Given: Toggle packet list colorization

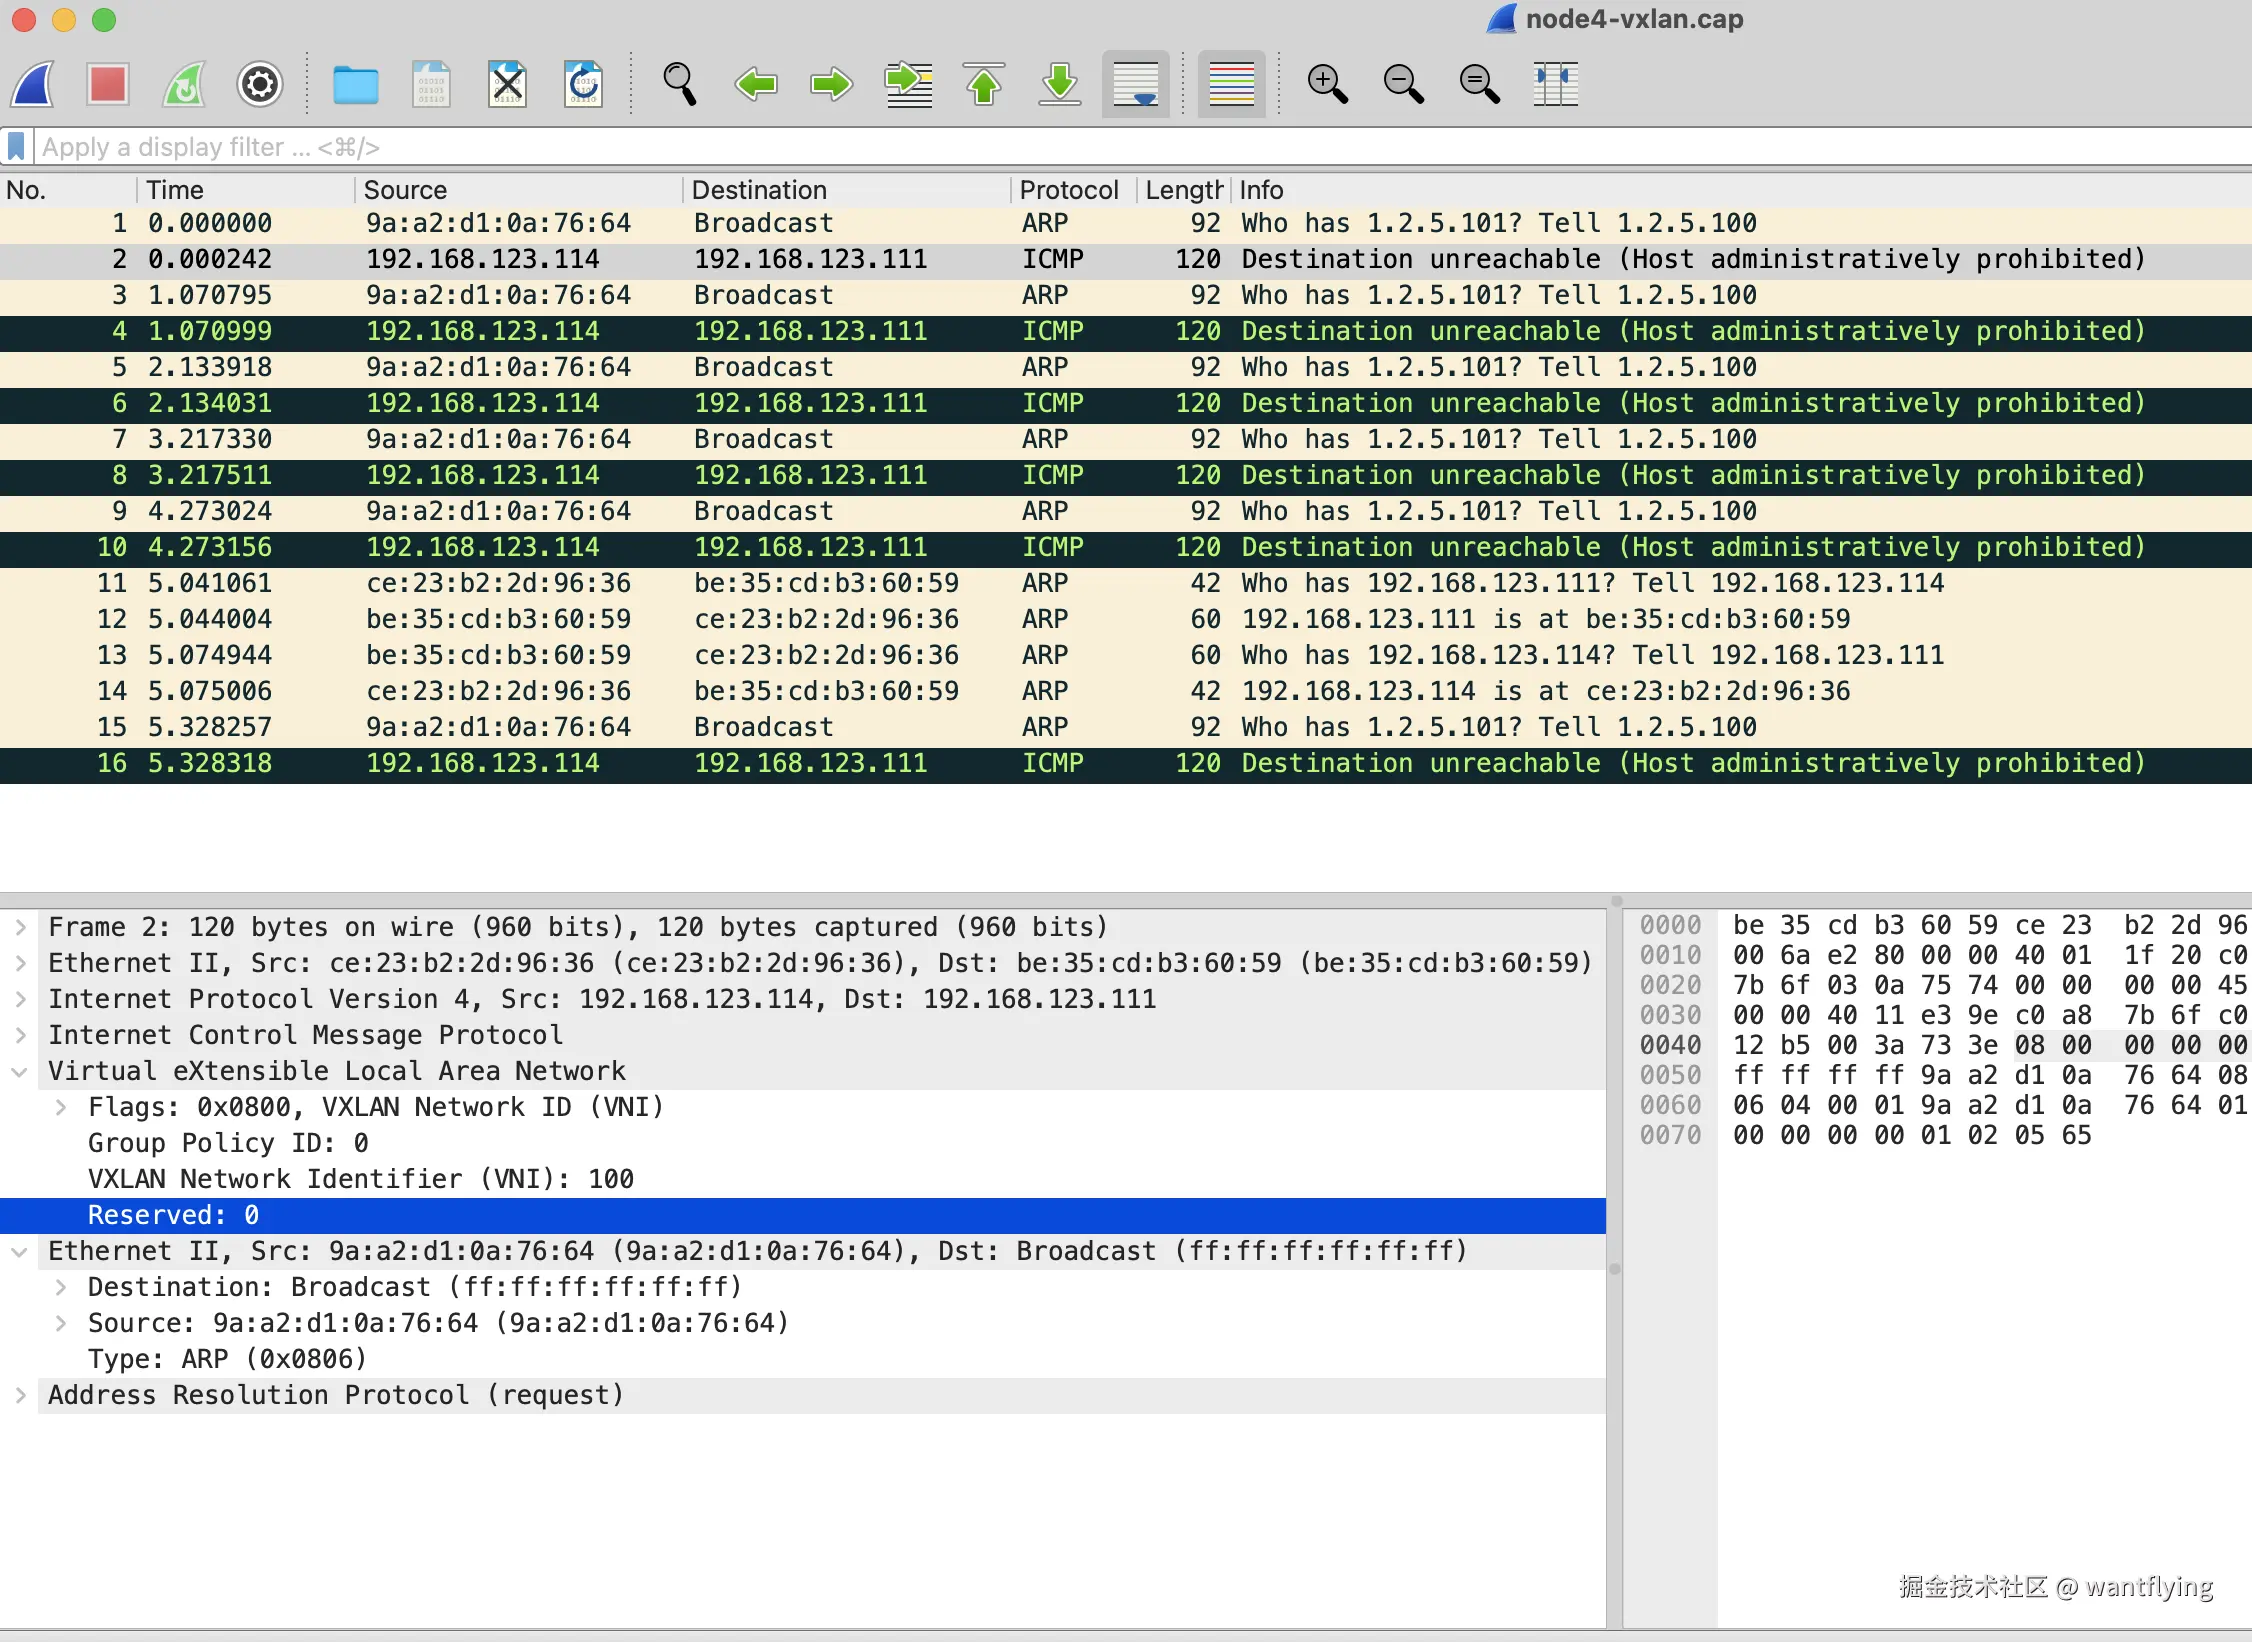Looking at the screenshot, I should 1231,84.
